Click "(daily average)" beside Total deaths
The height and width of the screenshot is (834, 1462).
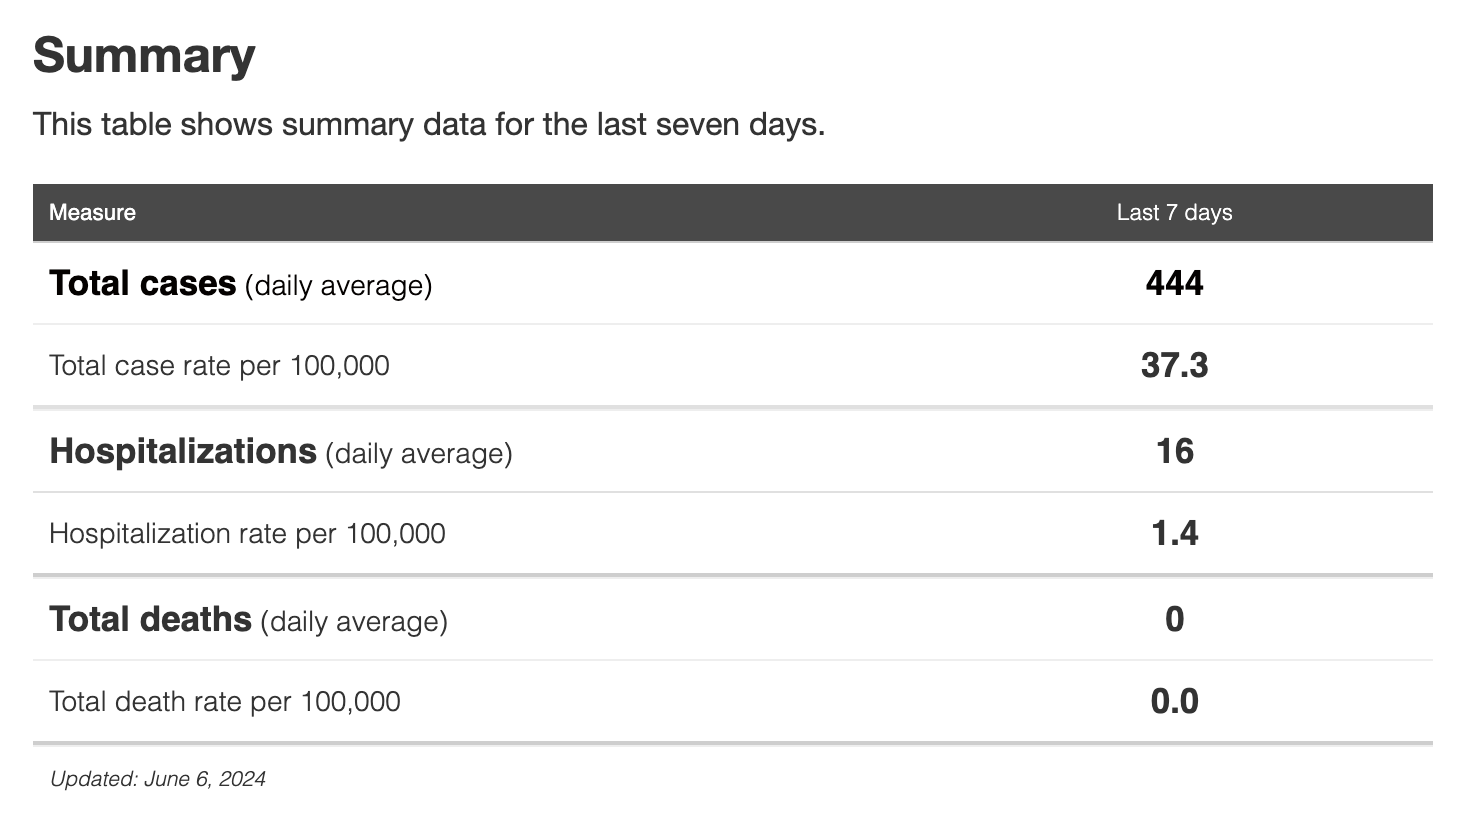tap(354, 622)
